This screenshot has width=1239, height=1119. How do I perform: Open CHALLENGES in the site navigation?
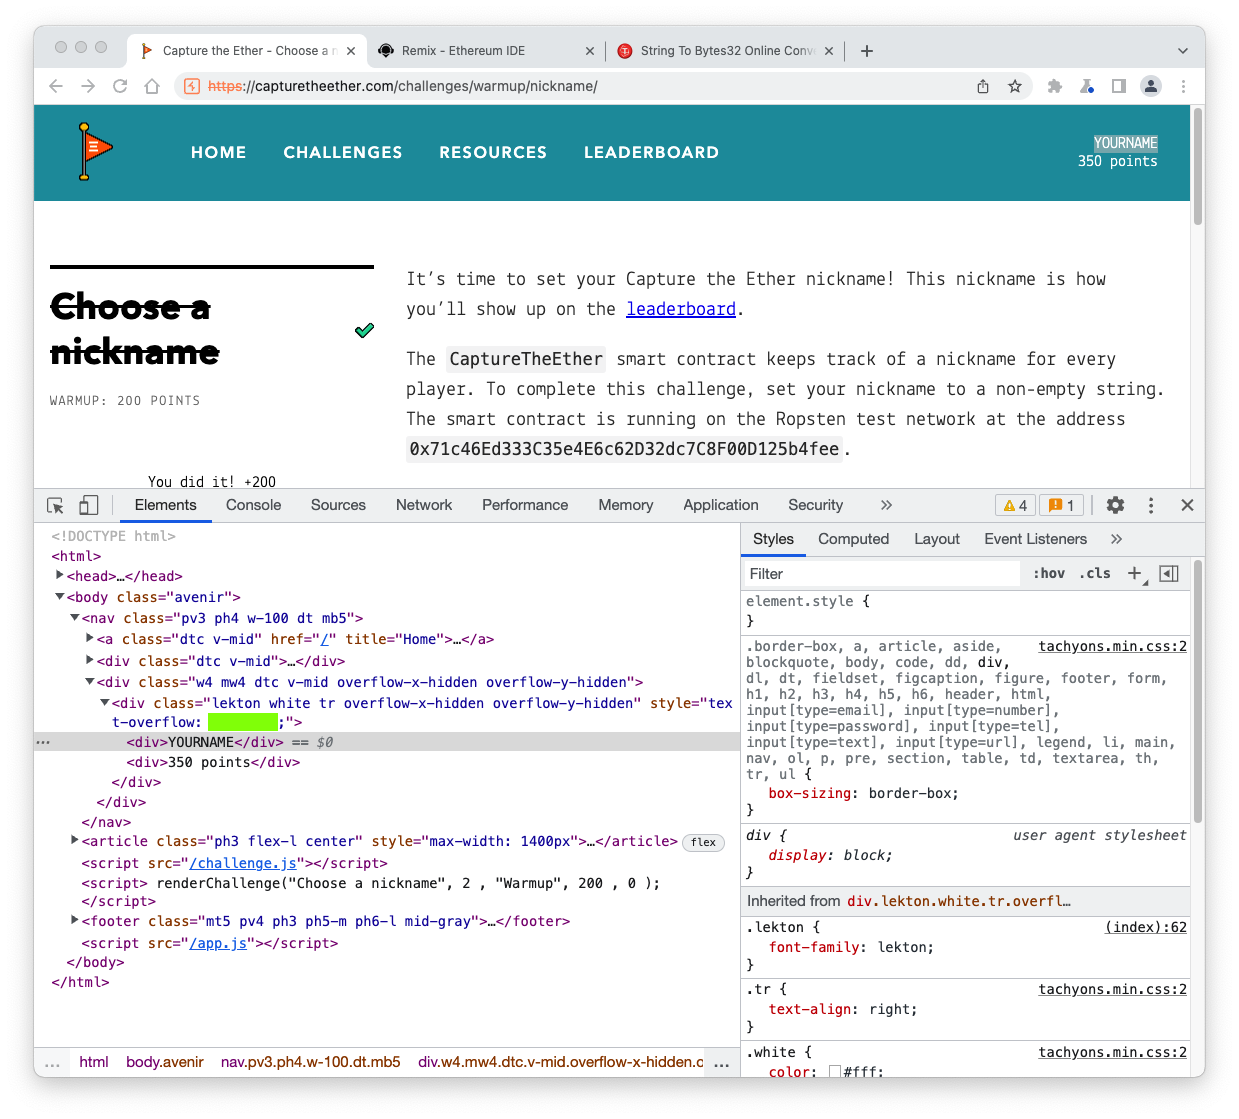342,152
